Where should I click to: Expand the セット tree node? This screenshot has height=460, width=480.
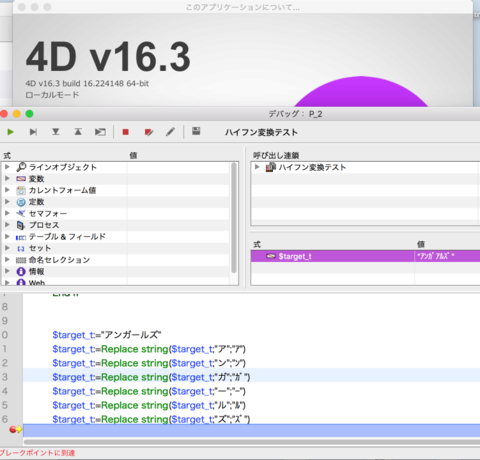point(7,248)
